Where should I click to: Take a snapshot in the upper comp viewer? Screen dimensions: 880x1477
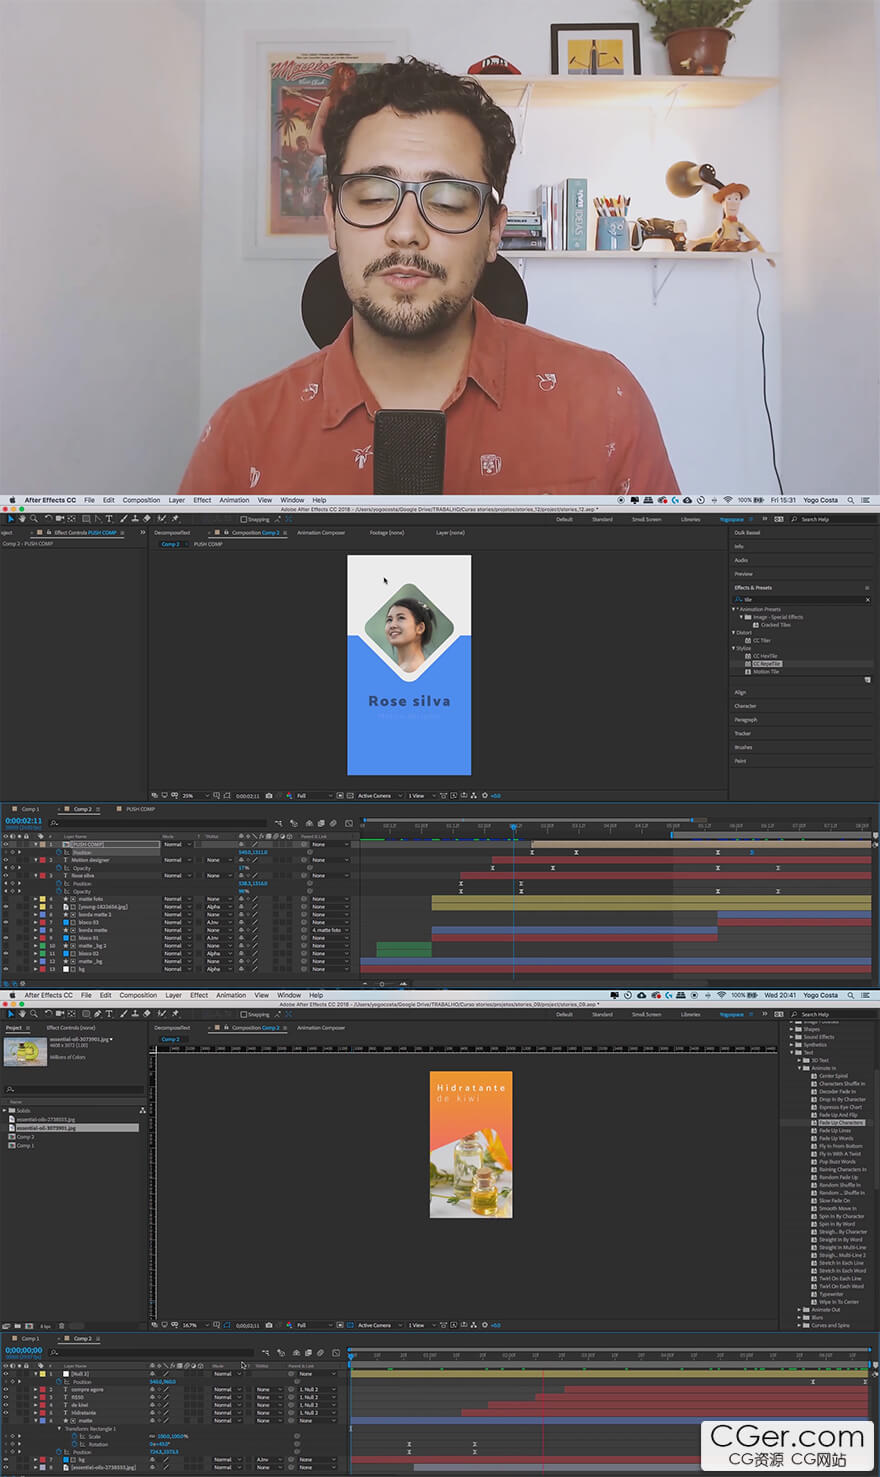pyautogui.click(x=268, y=796)
